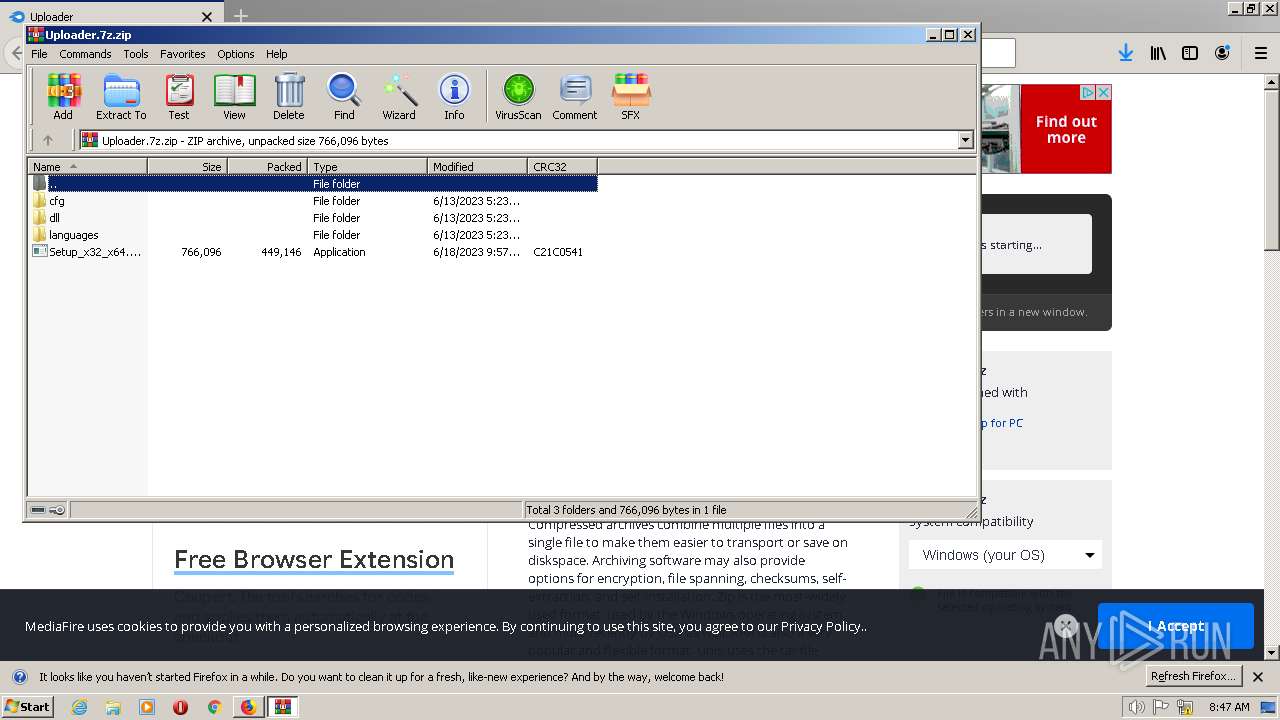Click the Refresh Firefox button
This screenshot has width=1280, height=720.
pos(1193,676)
